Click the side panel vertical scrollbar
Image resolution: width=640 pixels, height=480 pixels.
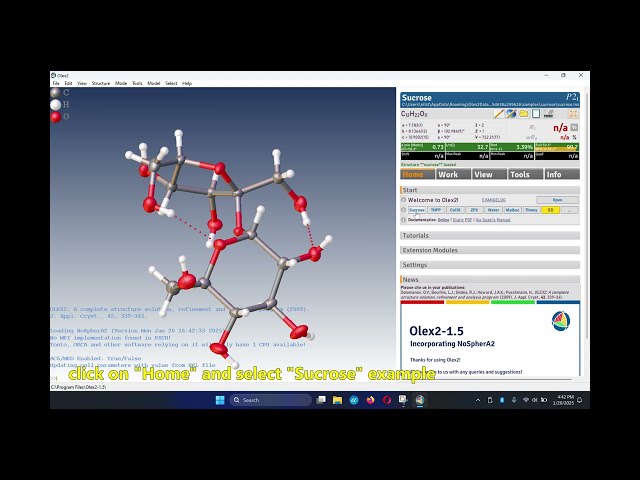[x=587, y=216]
